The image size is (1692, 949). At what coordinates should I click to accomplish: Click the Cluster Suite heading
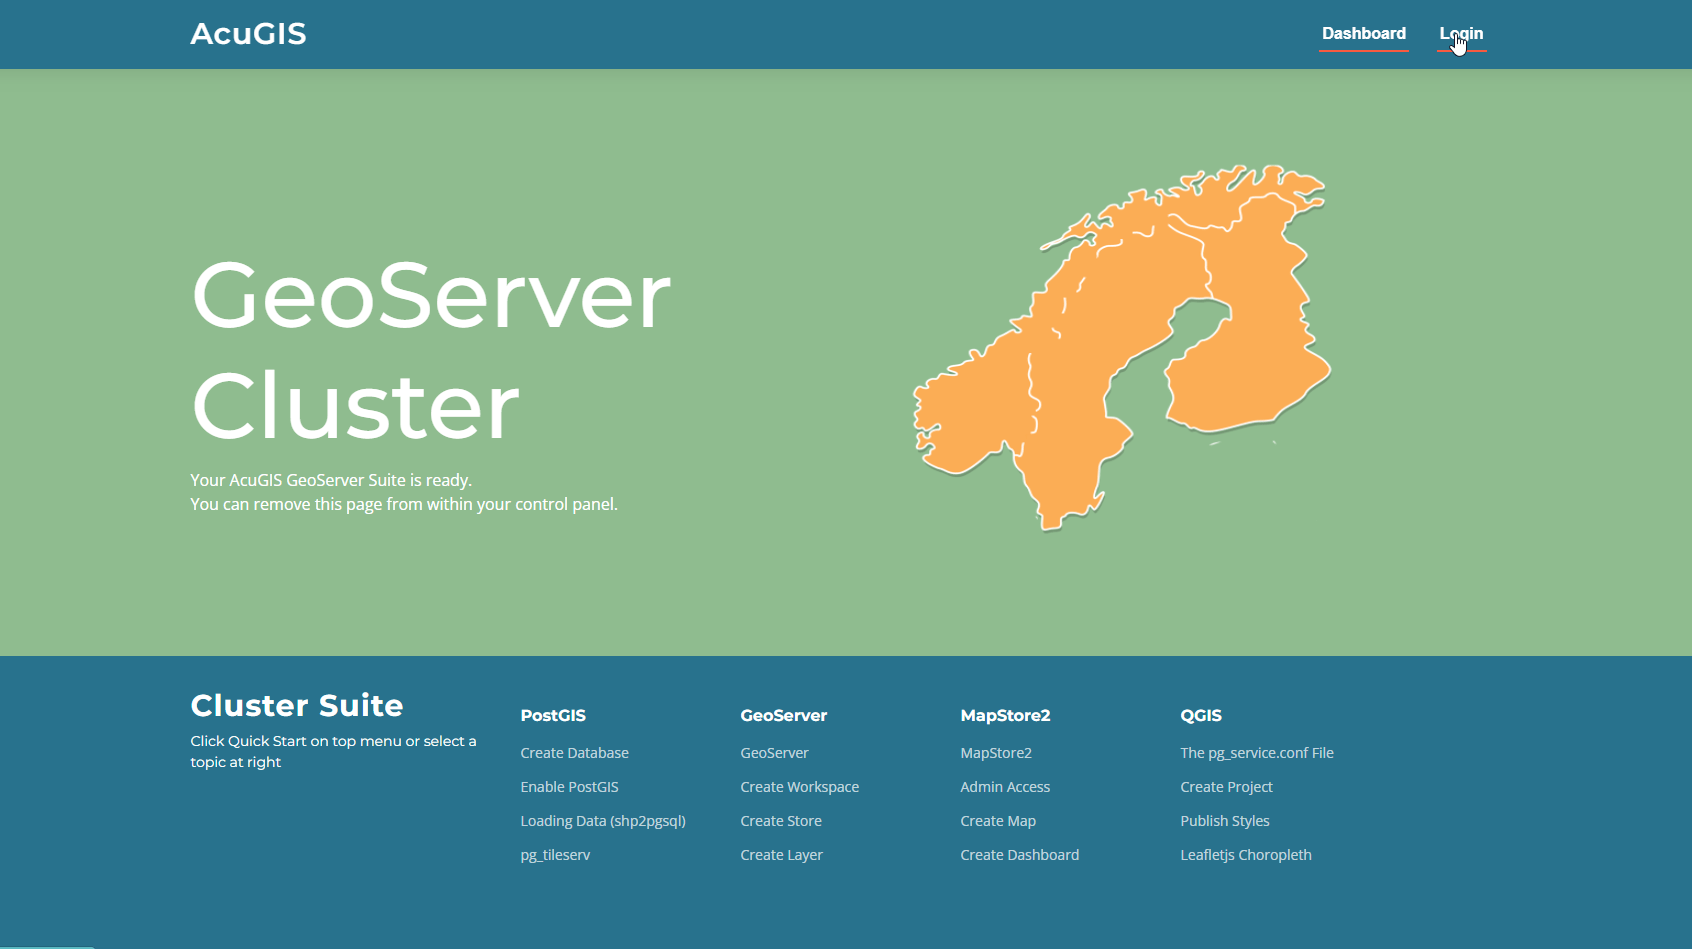297,705
